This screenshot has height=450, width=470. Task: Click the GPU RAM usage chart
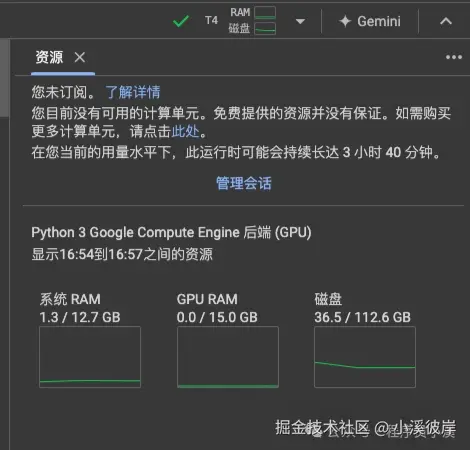228,357
